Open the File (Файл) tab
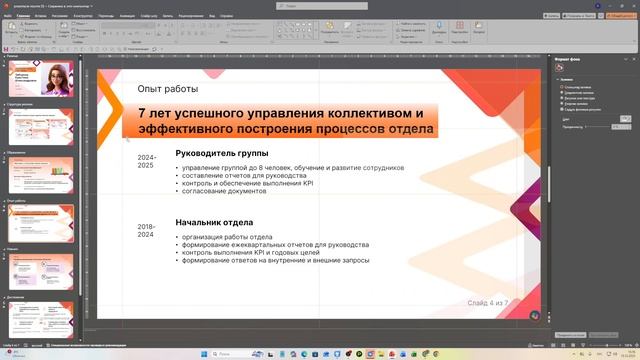 [8, 16]
